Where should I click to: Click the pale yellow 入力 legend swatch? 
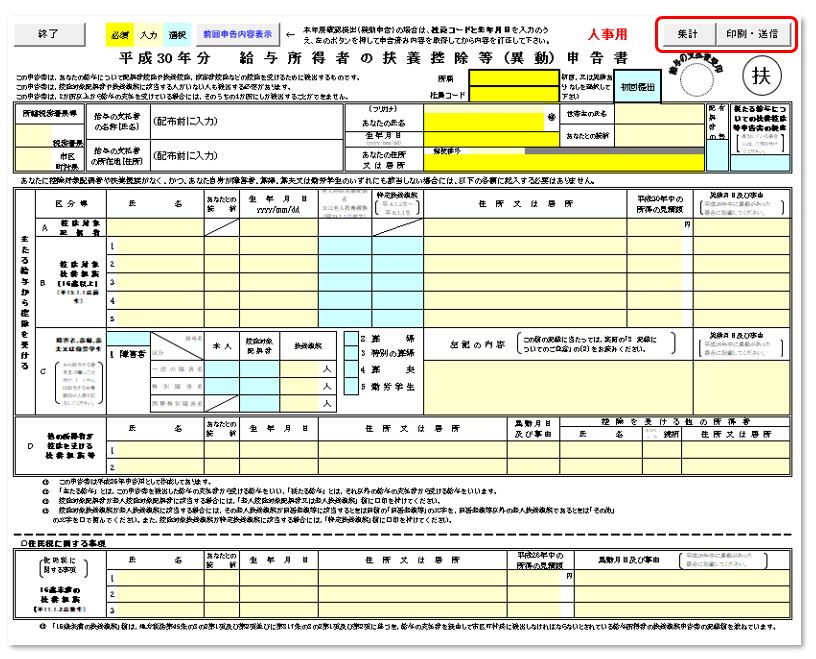pos(148,35)
